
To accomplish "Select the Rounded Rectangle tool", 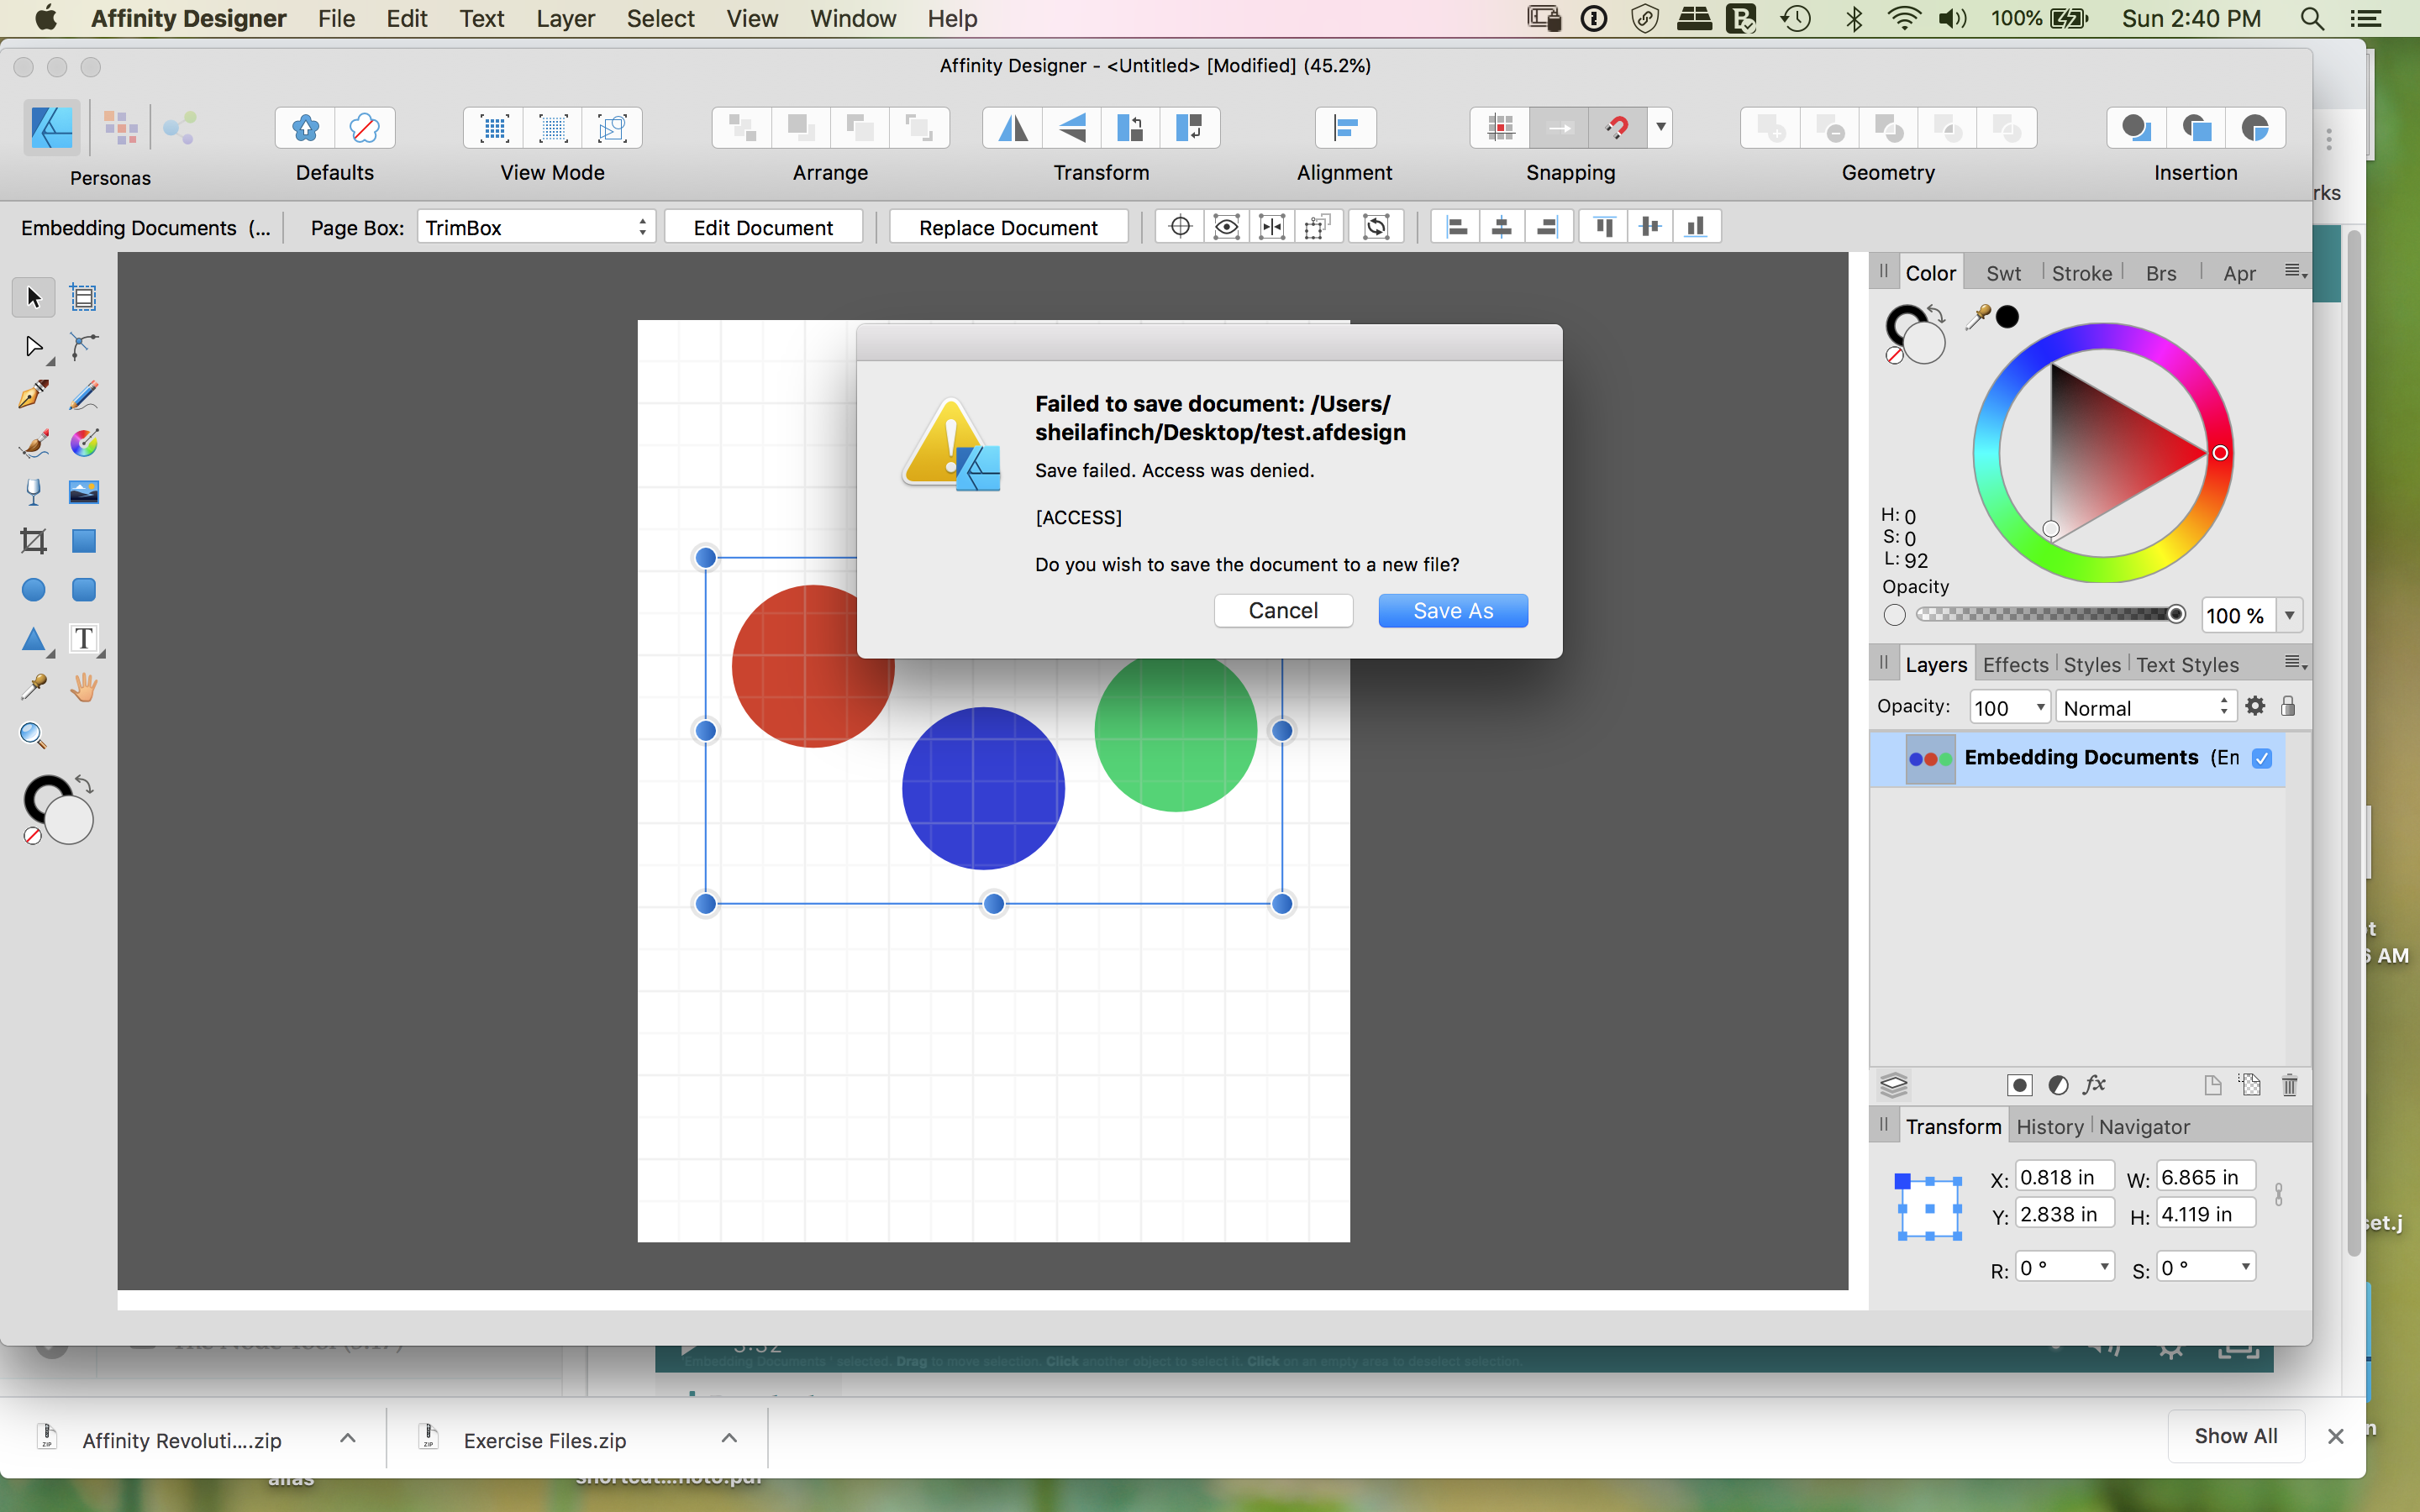I will pos(84,590).
